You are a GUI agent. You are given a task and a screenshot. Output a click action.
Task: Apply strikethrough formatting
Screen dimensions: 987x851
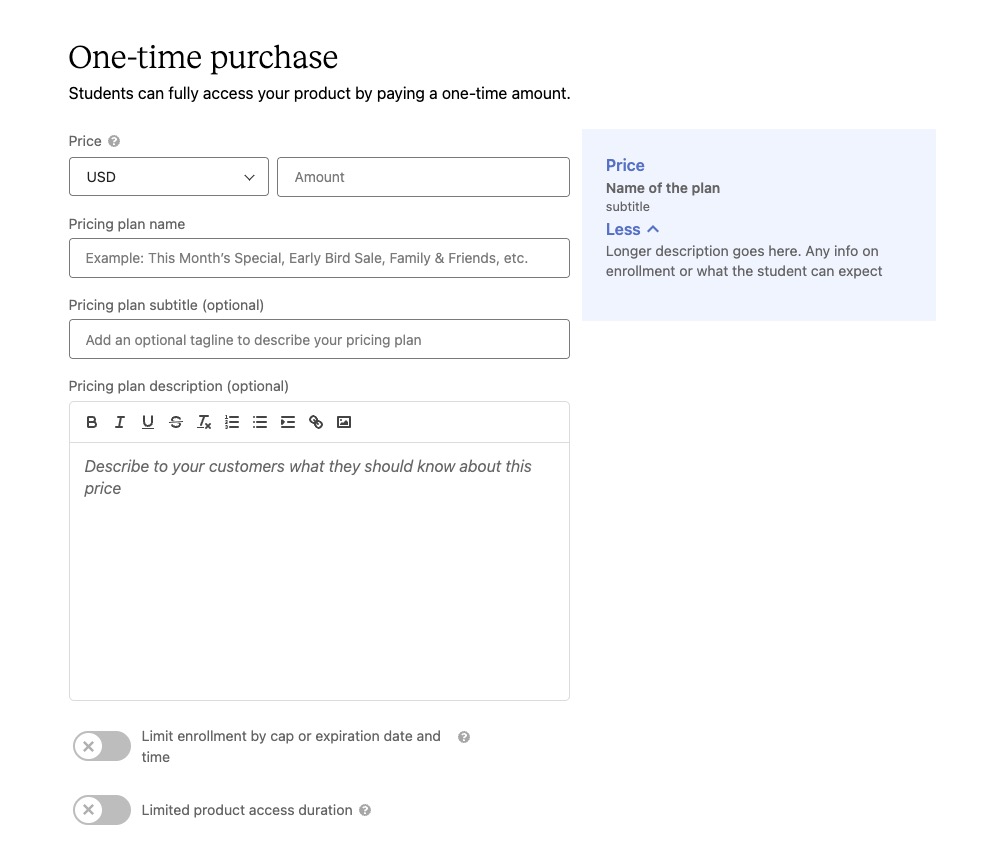click(x=176, y=422)
